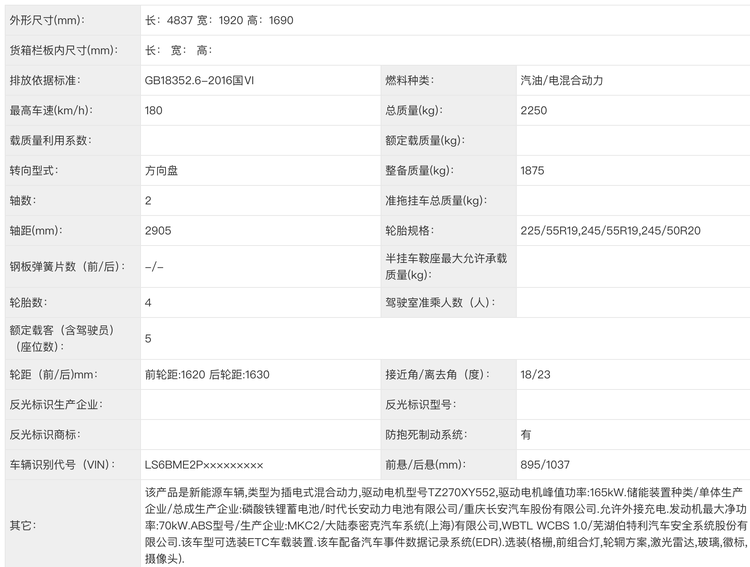Click the 轴距(mm) value 2905
The width and height of the screenshot is (750, 567).
click(158, 231)
